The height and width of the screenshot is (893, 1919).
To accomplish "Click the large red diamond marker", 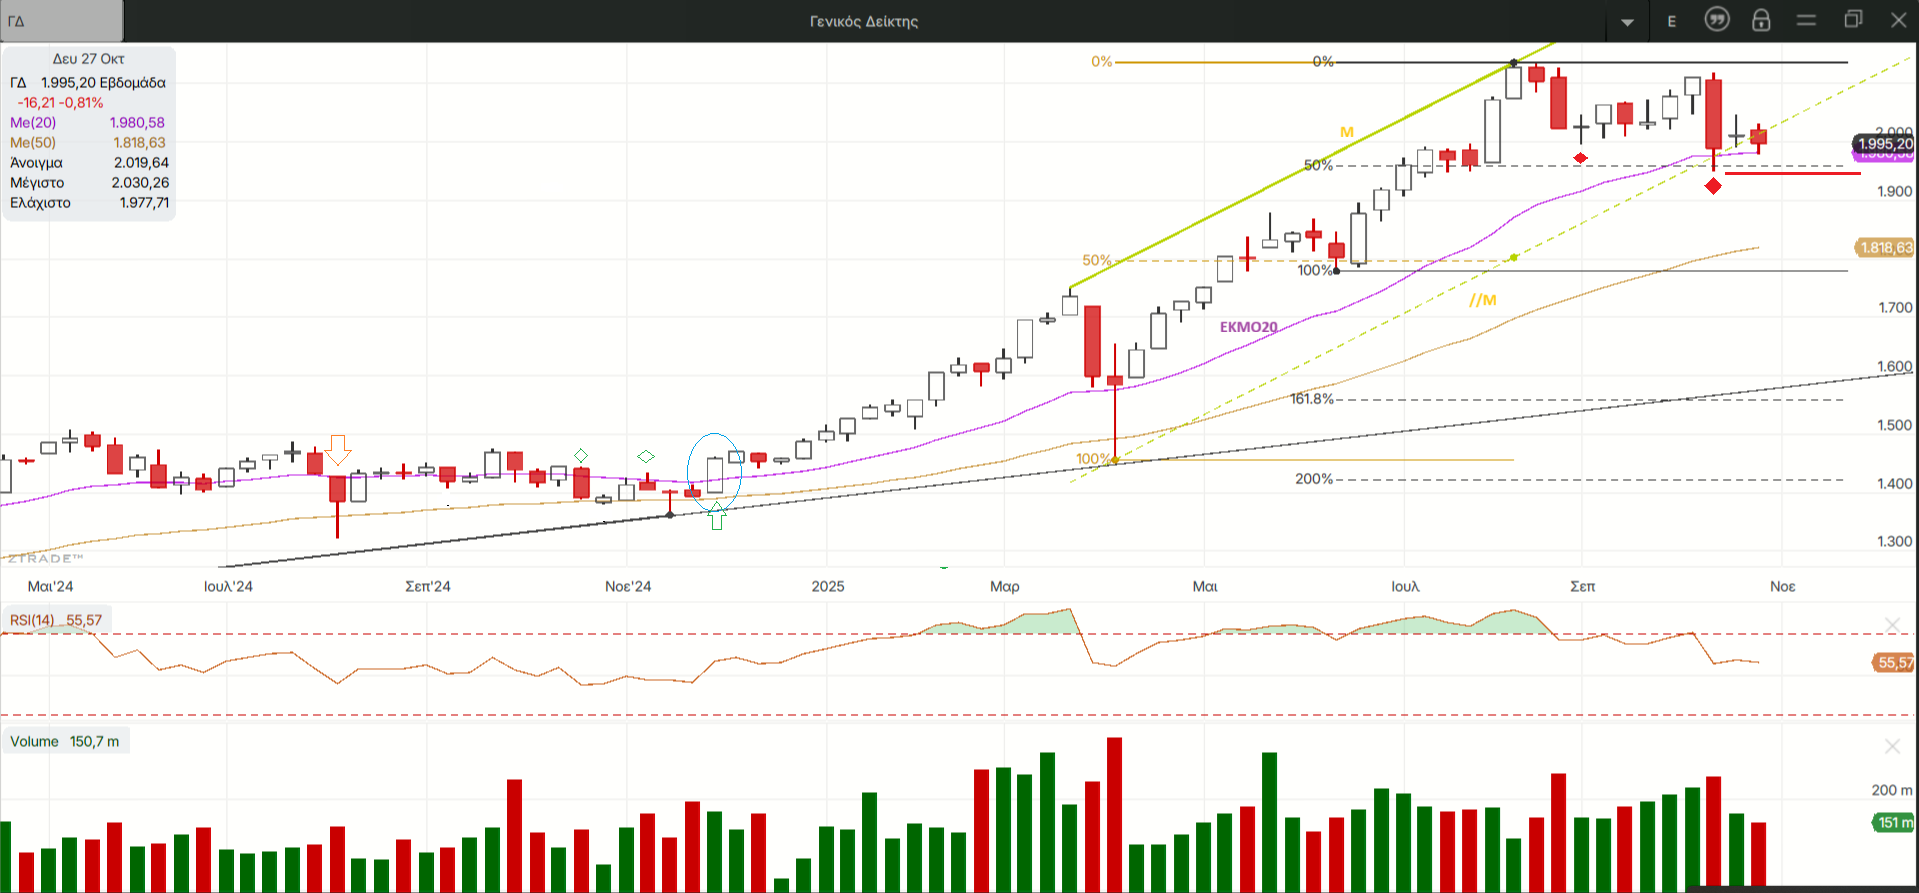I will pyautogui.click(x=1713, y=186).
